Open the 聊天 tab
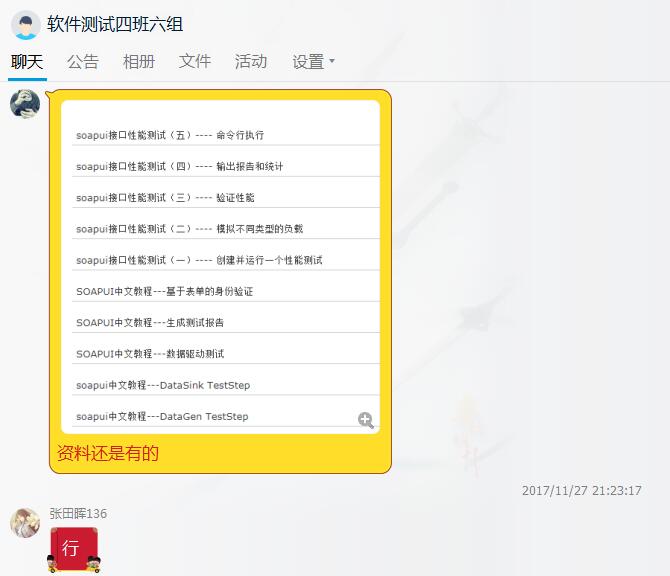The image size is (670, 576). [27, 62]
